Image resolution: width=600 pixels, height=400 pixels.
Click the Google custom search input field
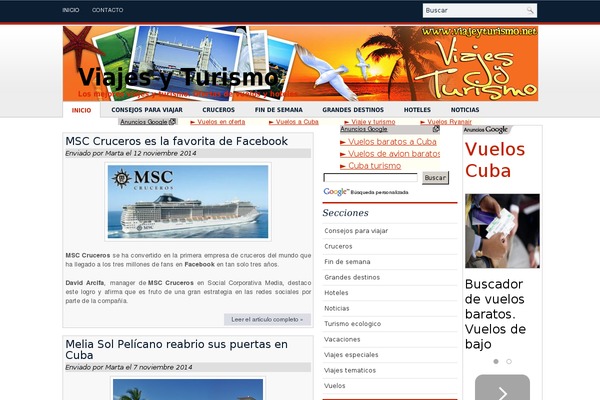point(370,178)
